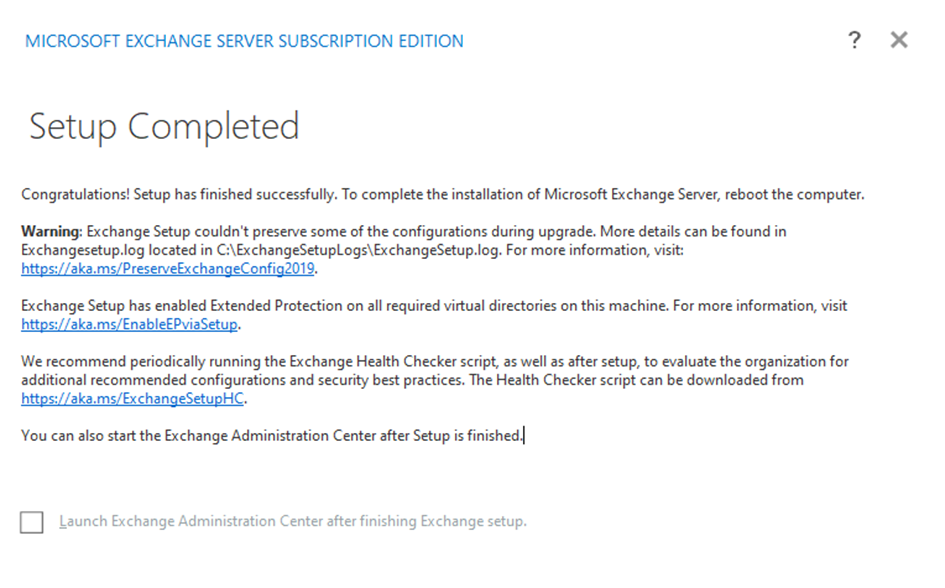Click the 'Launch Exchange Administration Center' checkbox label
Screen dimensions: 945x588
[292, 521]
